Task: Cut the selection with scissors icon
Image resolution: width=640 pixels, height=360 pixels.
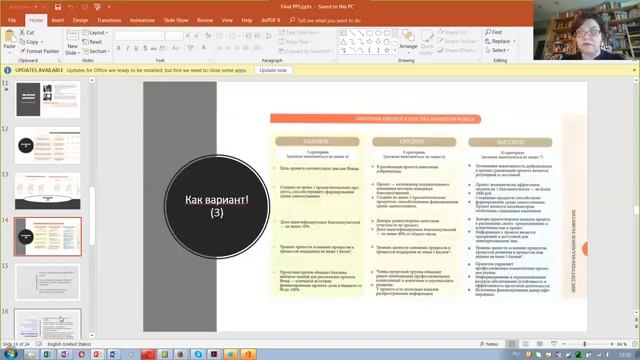Action: (27, 32)
